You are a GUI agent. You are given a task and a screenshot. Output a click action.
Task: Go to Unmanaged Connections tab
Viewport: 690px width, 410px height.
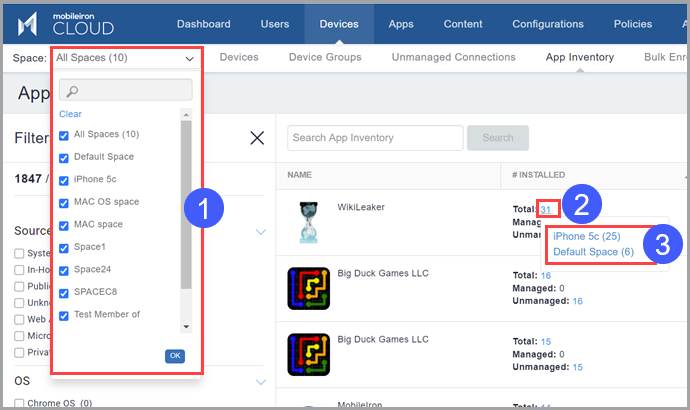(453, 58)
